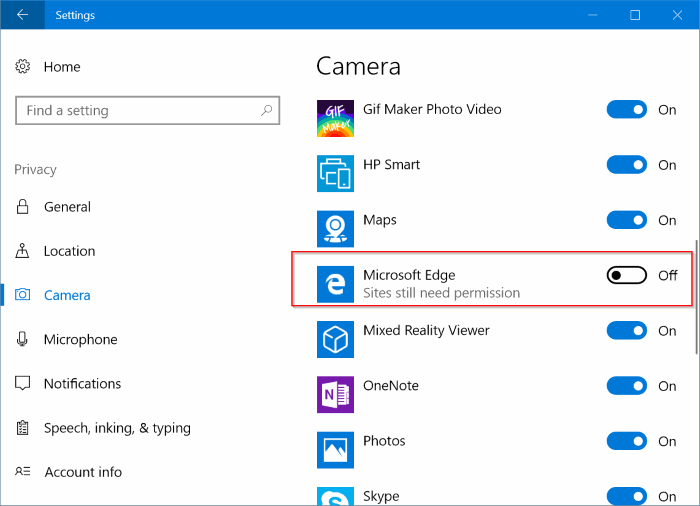Click the Skype app icon
This screenshot has width=700, height=506.
pyautogui.click(x=335, y=496)
